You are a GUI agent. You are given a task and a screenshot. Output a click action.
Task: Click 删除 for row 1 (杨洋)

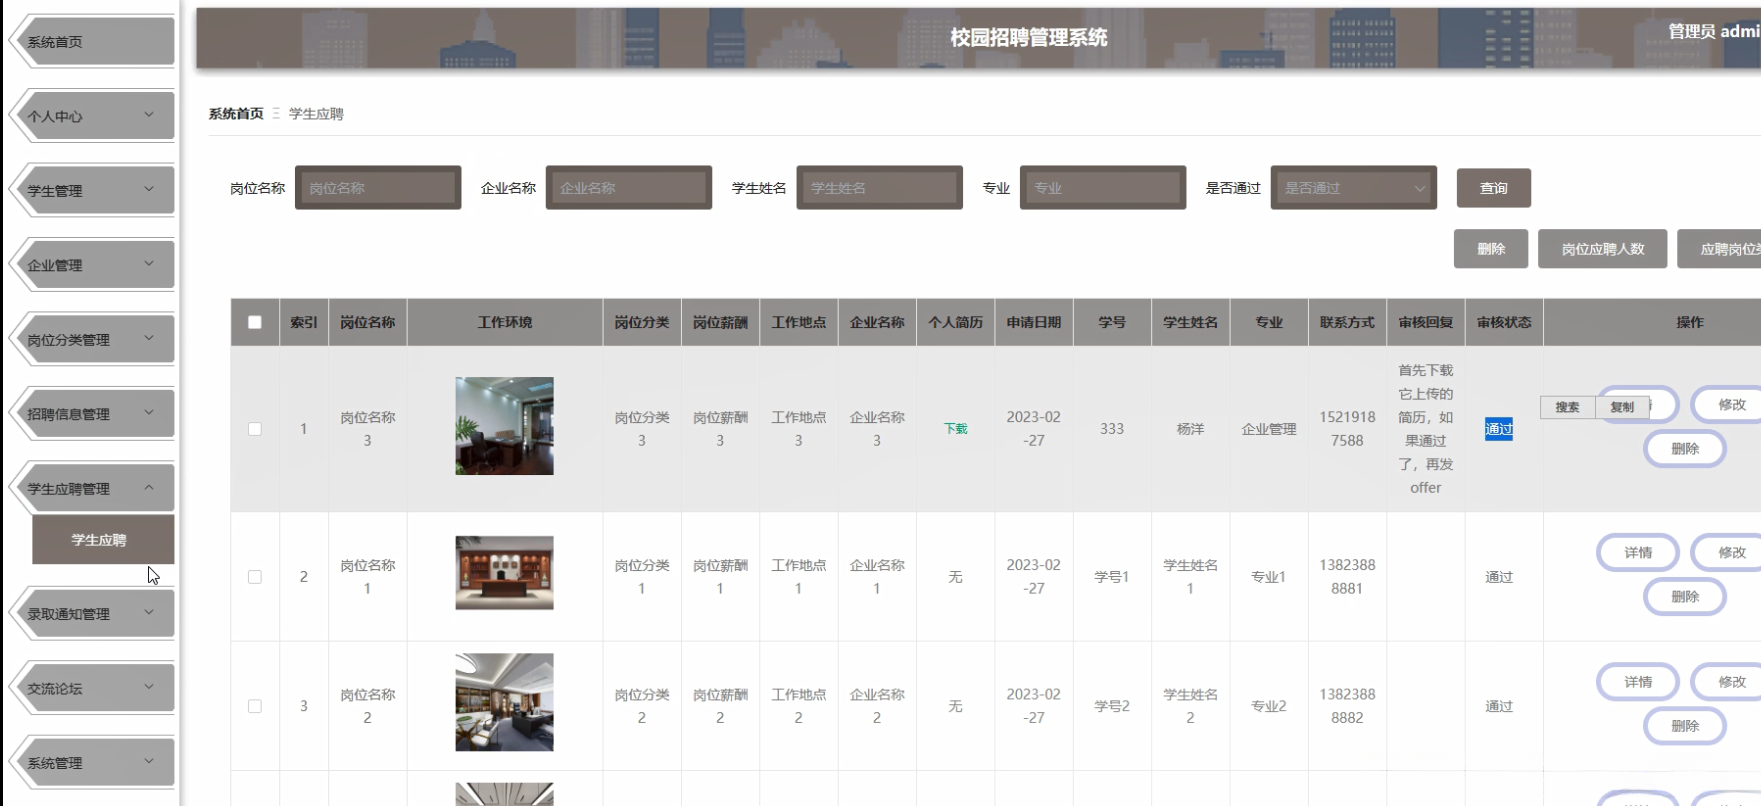point(1685,449)
